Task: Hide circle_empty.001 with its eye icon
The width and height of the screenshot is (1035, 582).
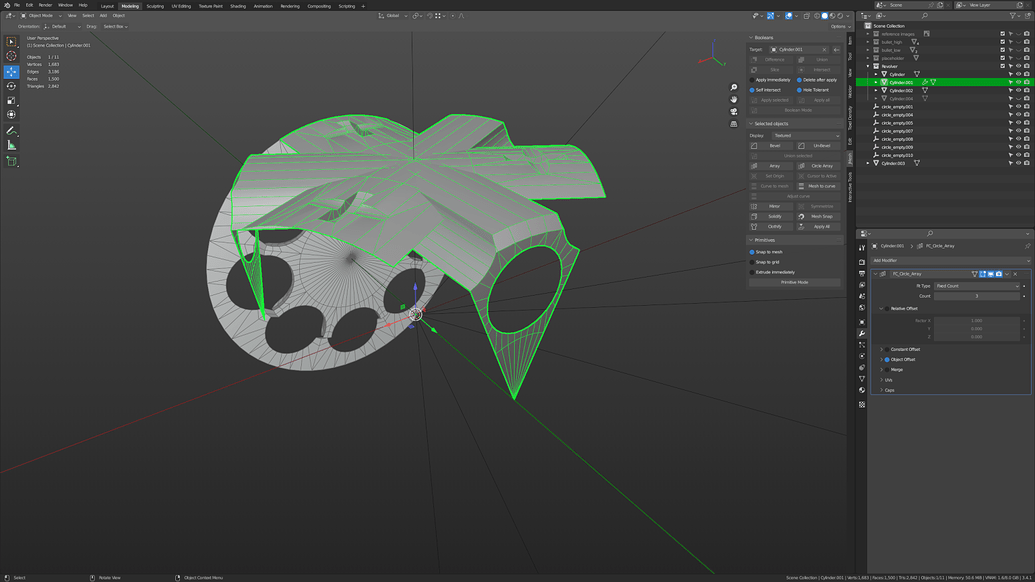Action: tap(1018, 107)
